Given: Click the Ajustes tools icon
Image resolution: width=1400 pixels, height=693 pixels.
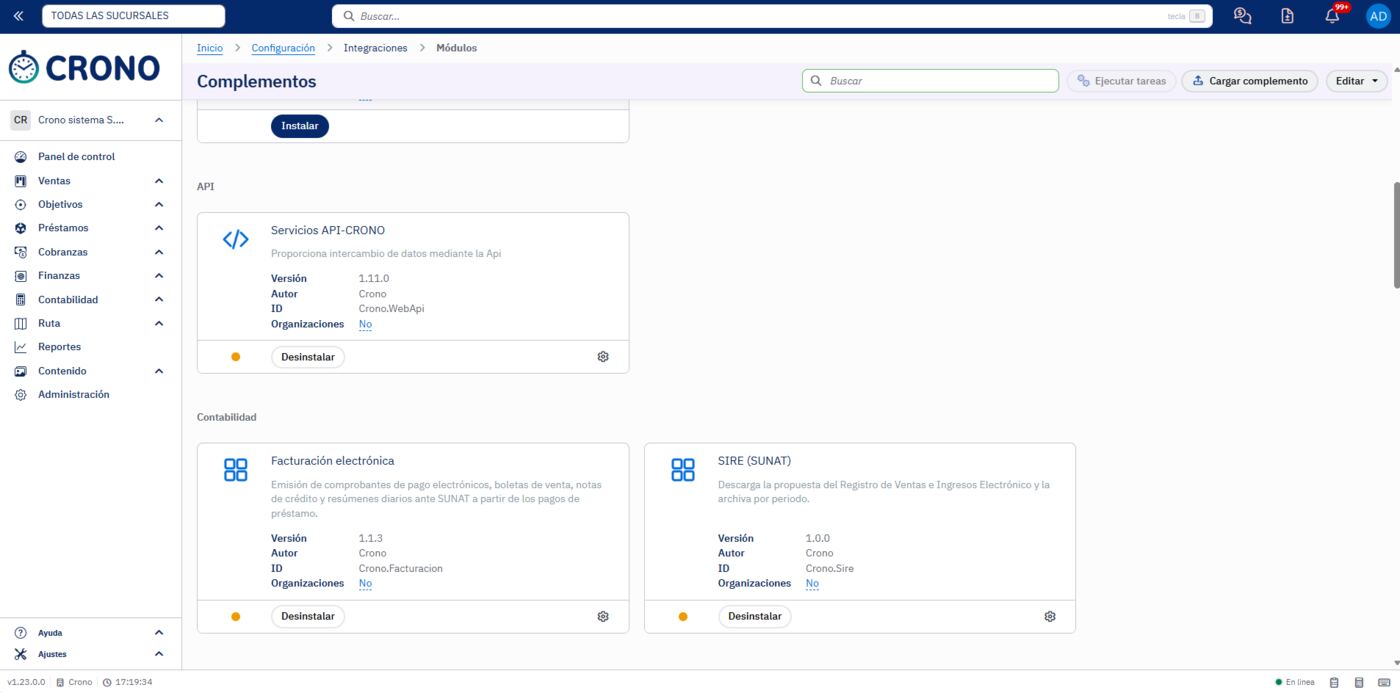Looking at the screenshot, I should click(20, 654).
